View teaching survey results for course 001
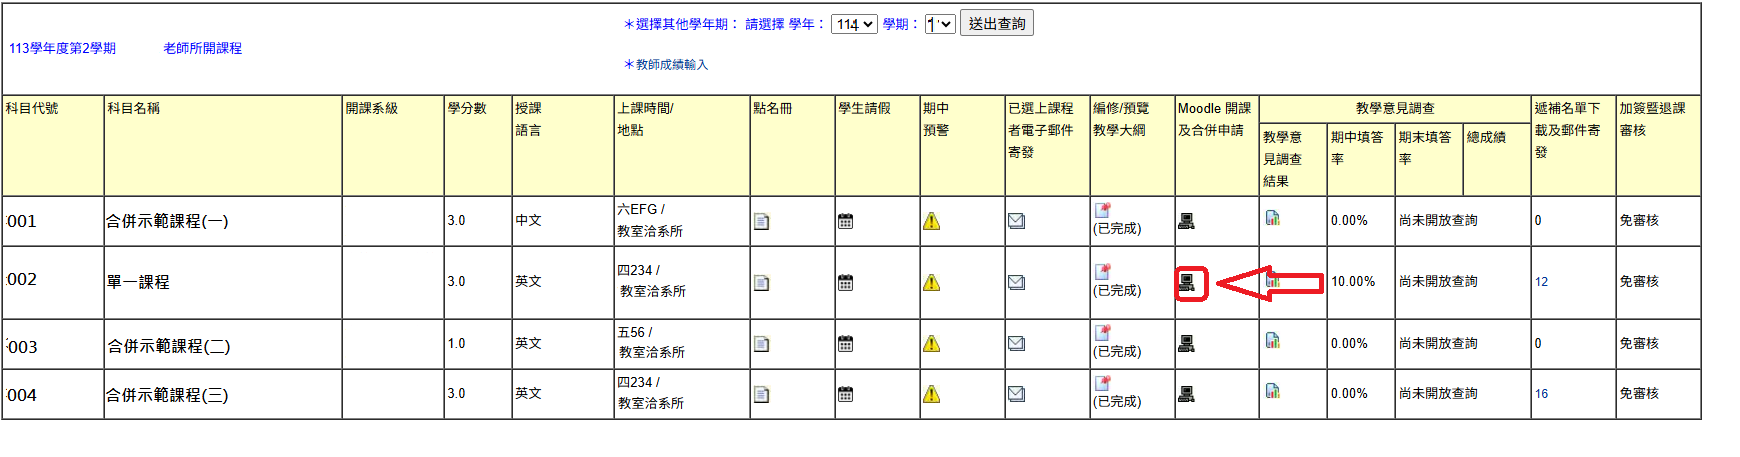Screen dimensions: 1740x457 click(x=1273, y=218)
